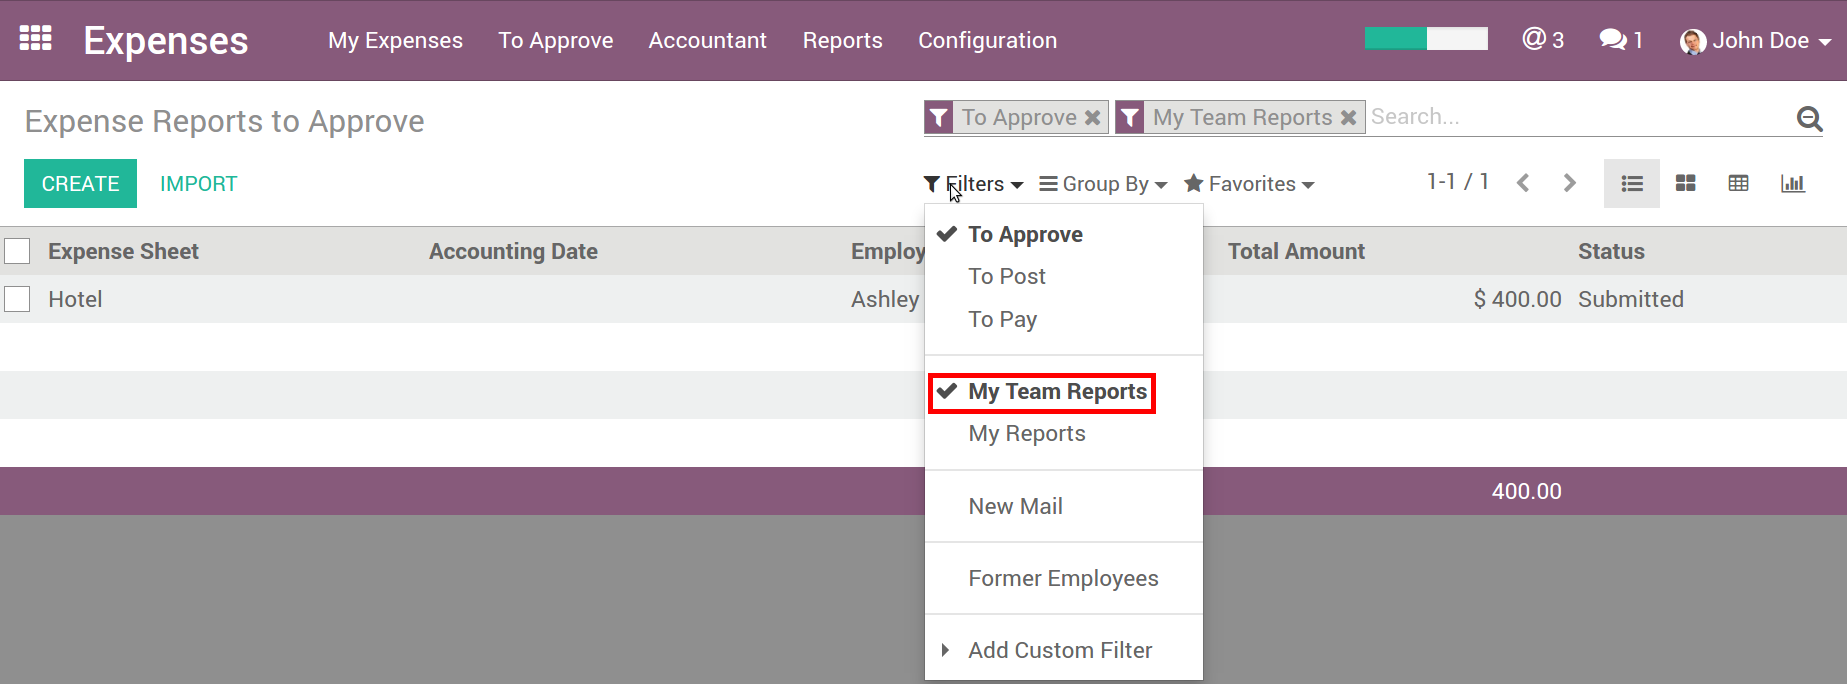
Task: Switch to pivot table view icon
Action: click(x=1738, y=184)
